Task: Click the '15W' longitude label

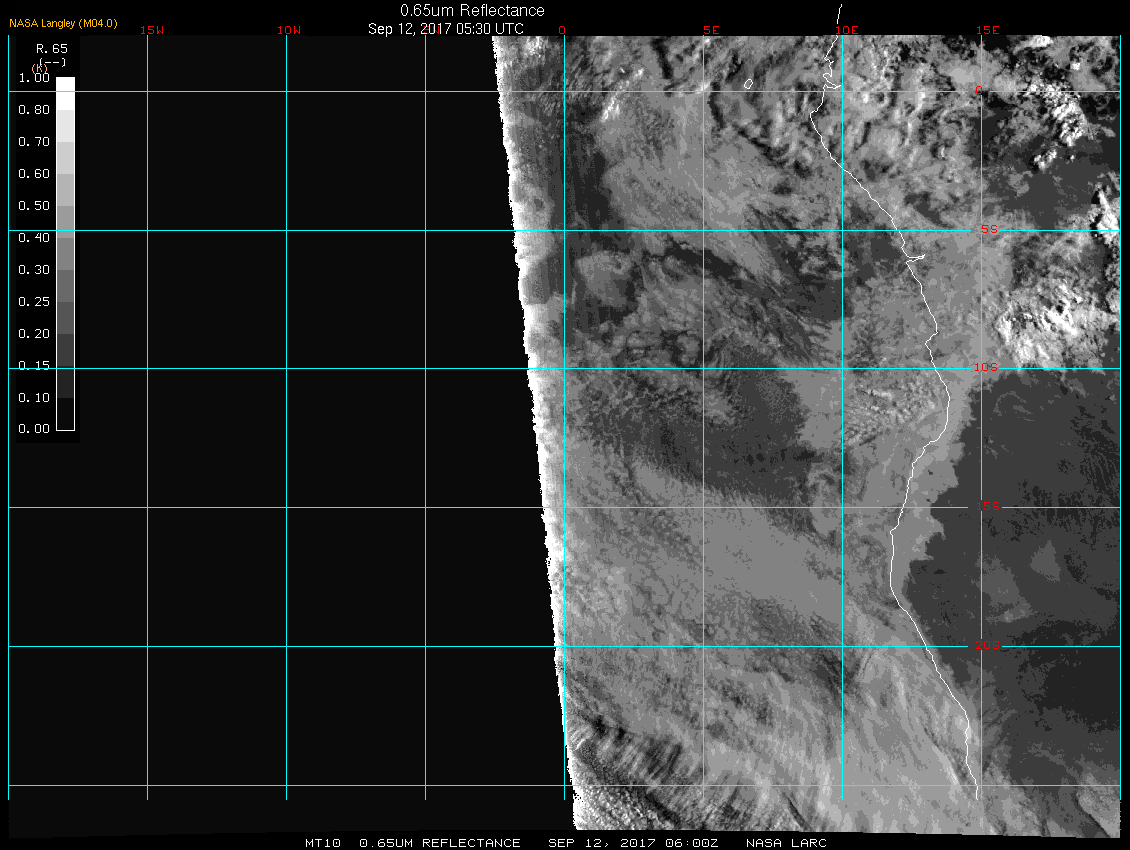Action: (x=152, y=30)
